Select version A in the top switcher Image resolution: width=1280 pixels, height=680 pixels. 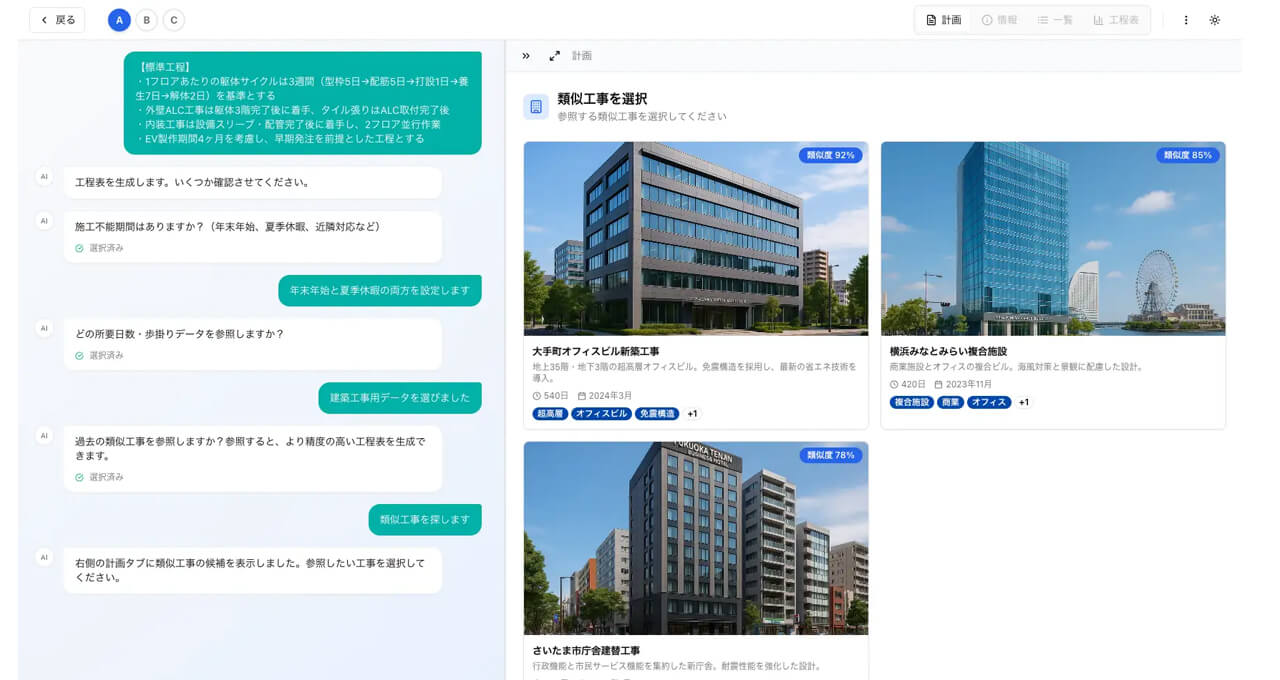pos(119,19)
